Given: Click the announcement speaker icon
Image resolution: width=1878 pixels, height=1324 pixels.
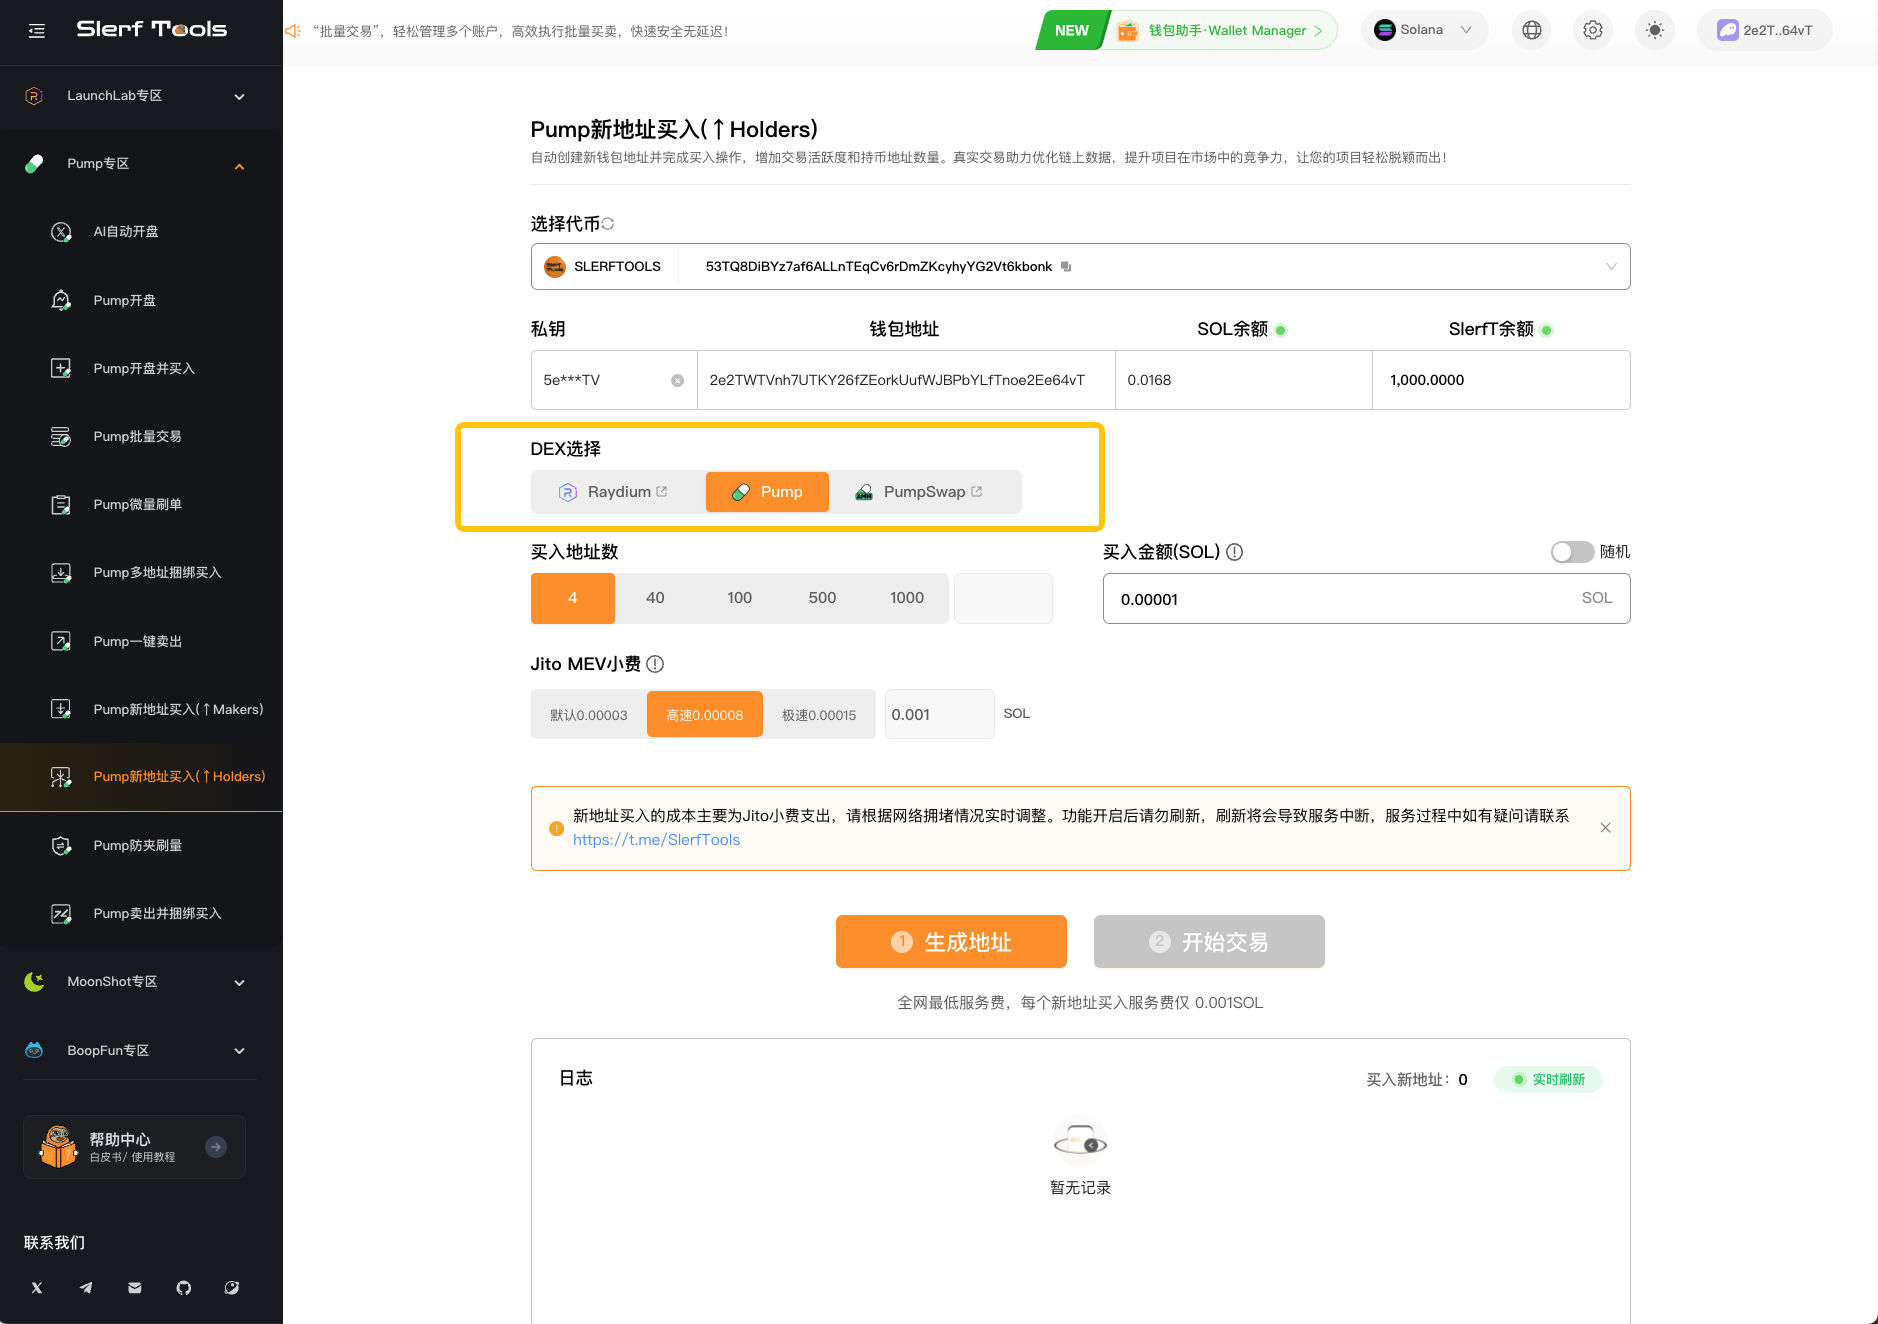Looking at the screenshot, I should pos(293,31).
